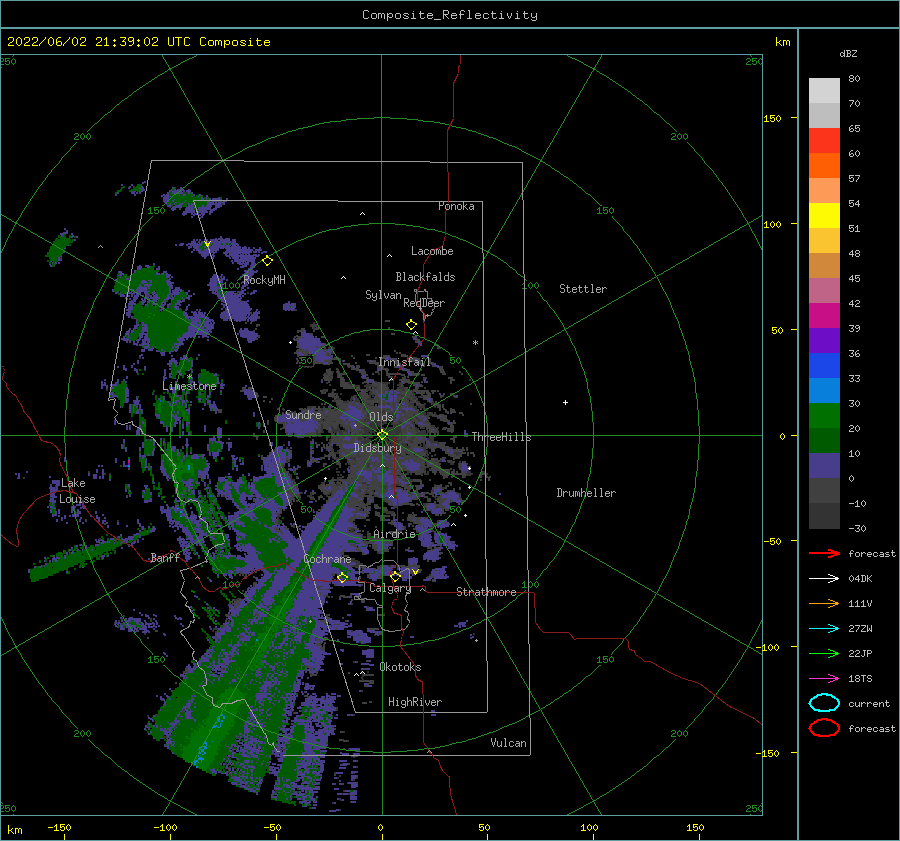Screen dimensions: 900x841
Task: Click the Sylvan label
Action: point(383,295)
